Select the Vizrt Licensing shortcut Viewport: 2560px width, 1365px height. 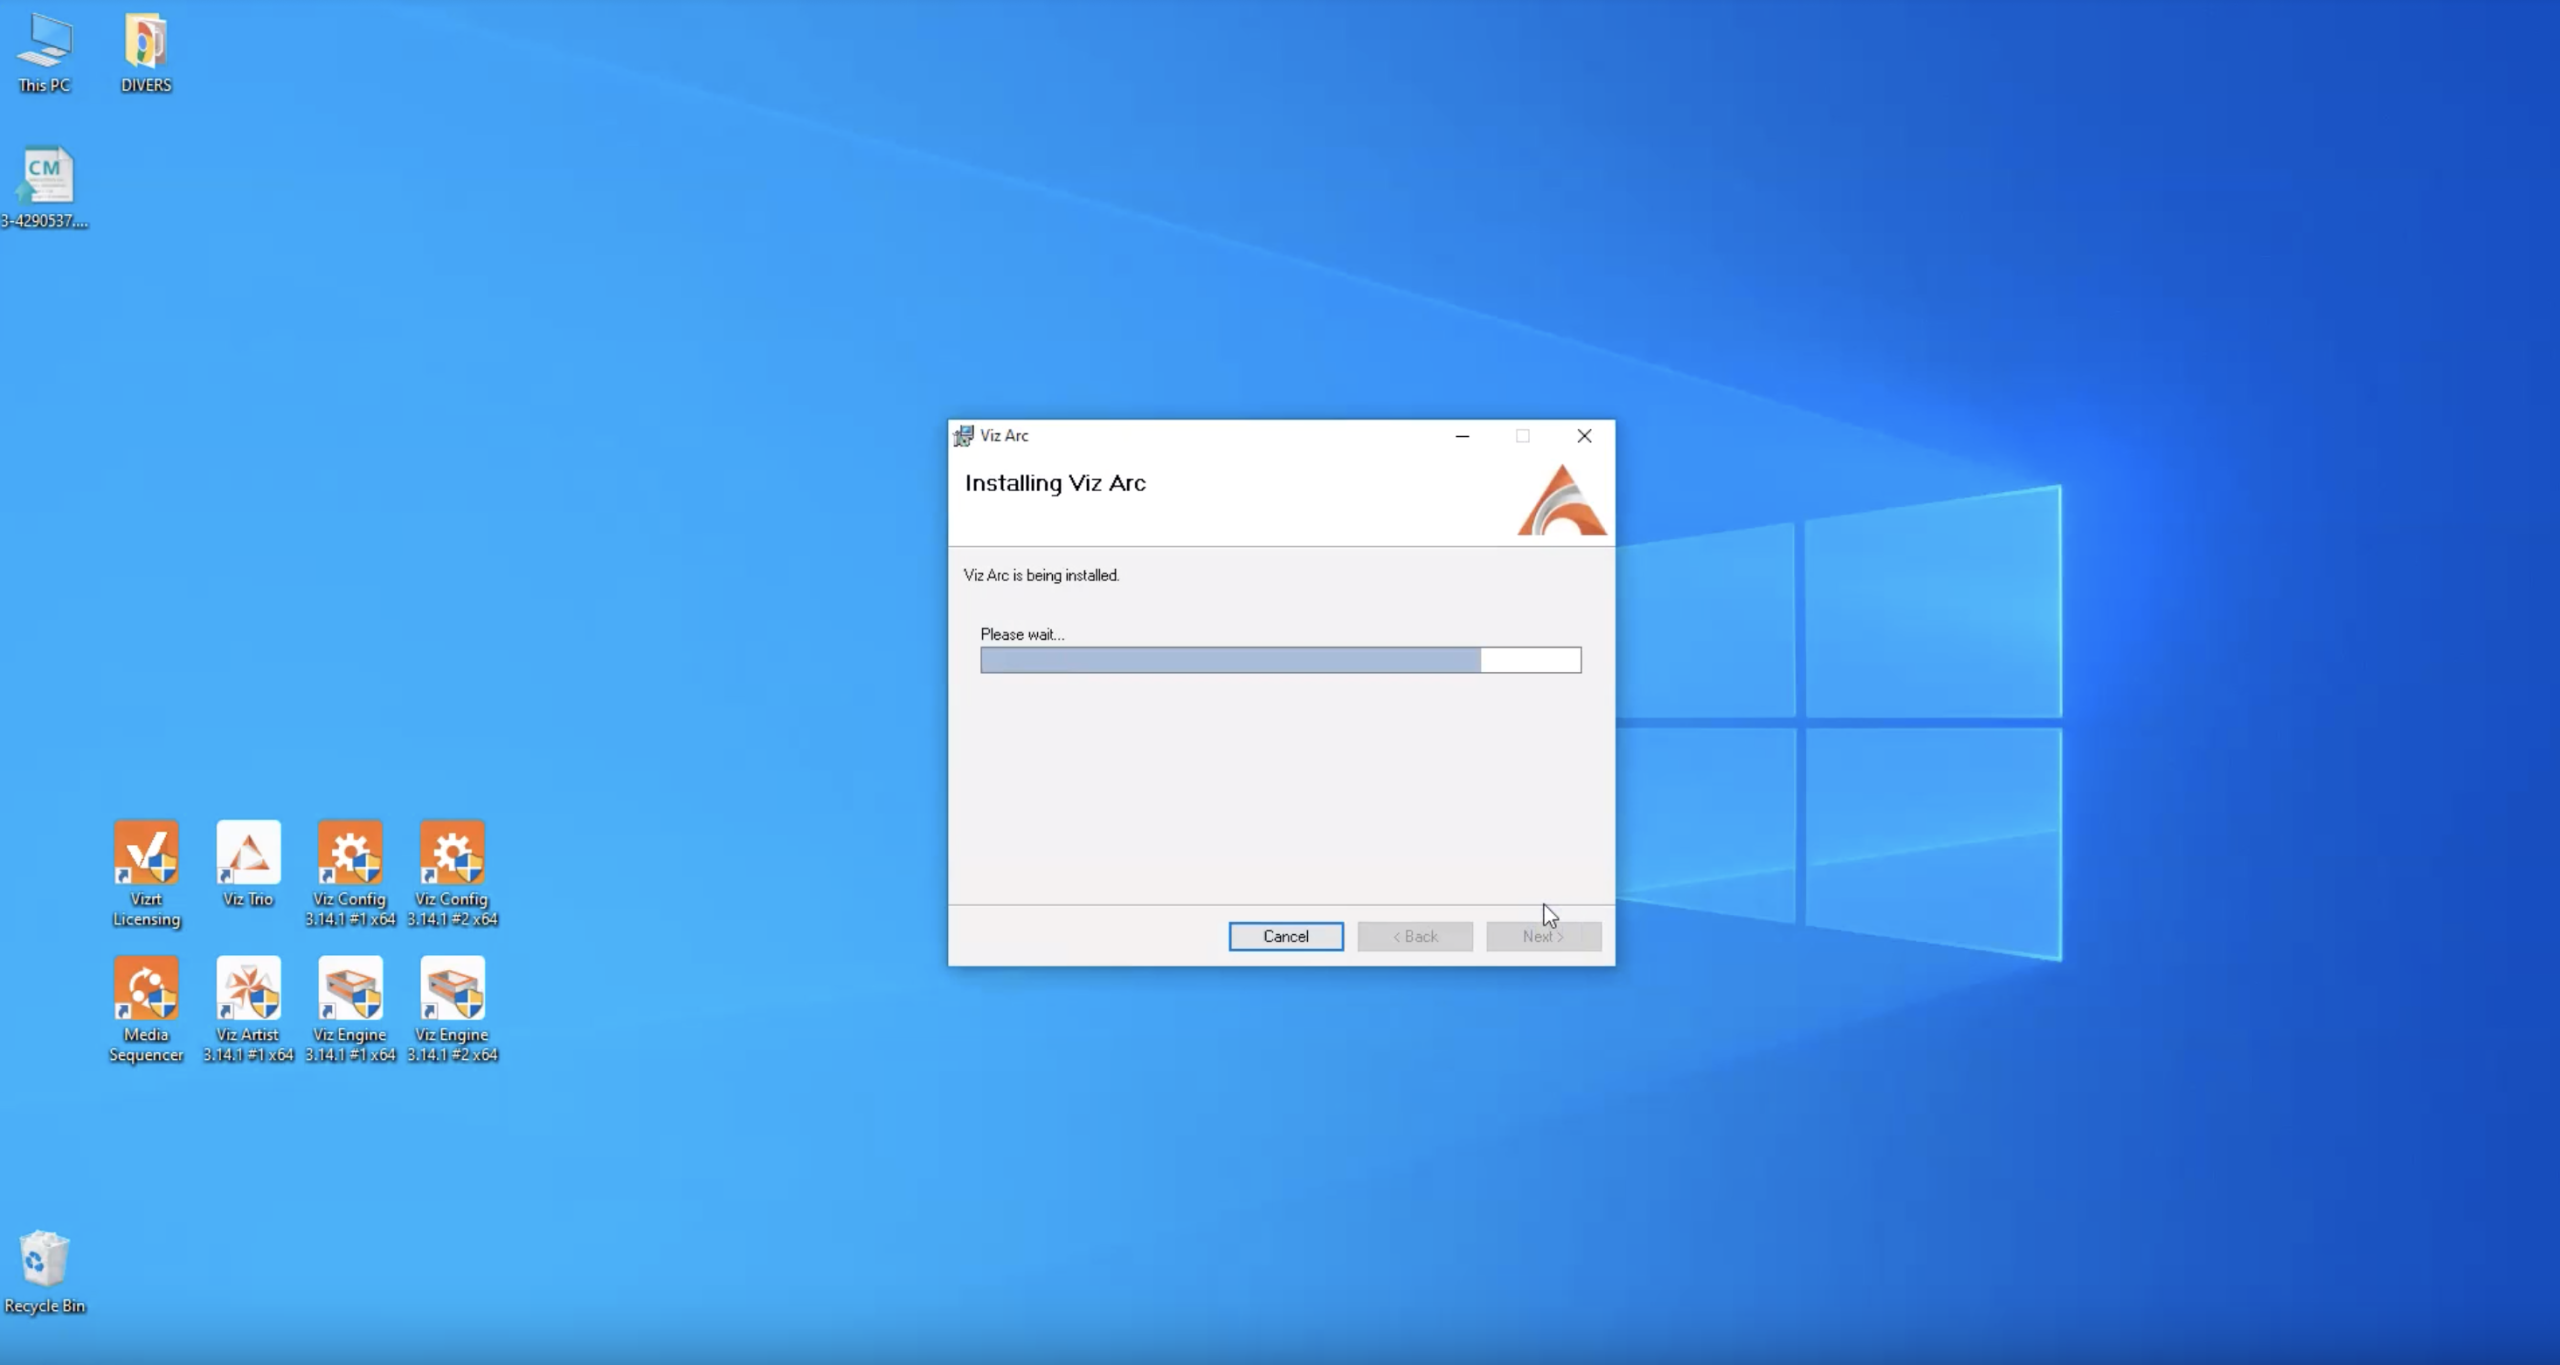pyautogui.click(x=146, y=854)
